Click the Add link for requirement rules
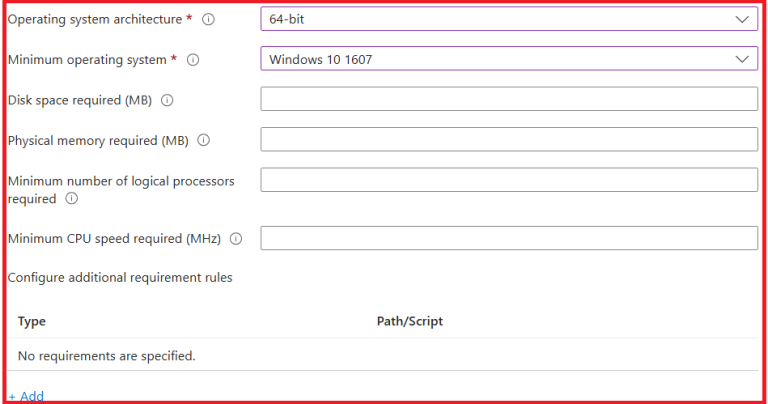 coord(27,396)
